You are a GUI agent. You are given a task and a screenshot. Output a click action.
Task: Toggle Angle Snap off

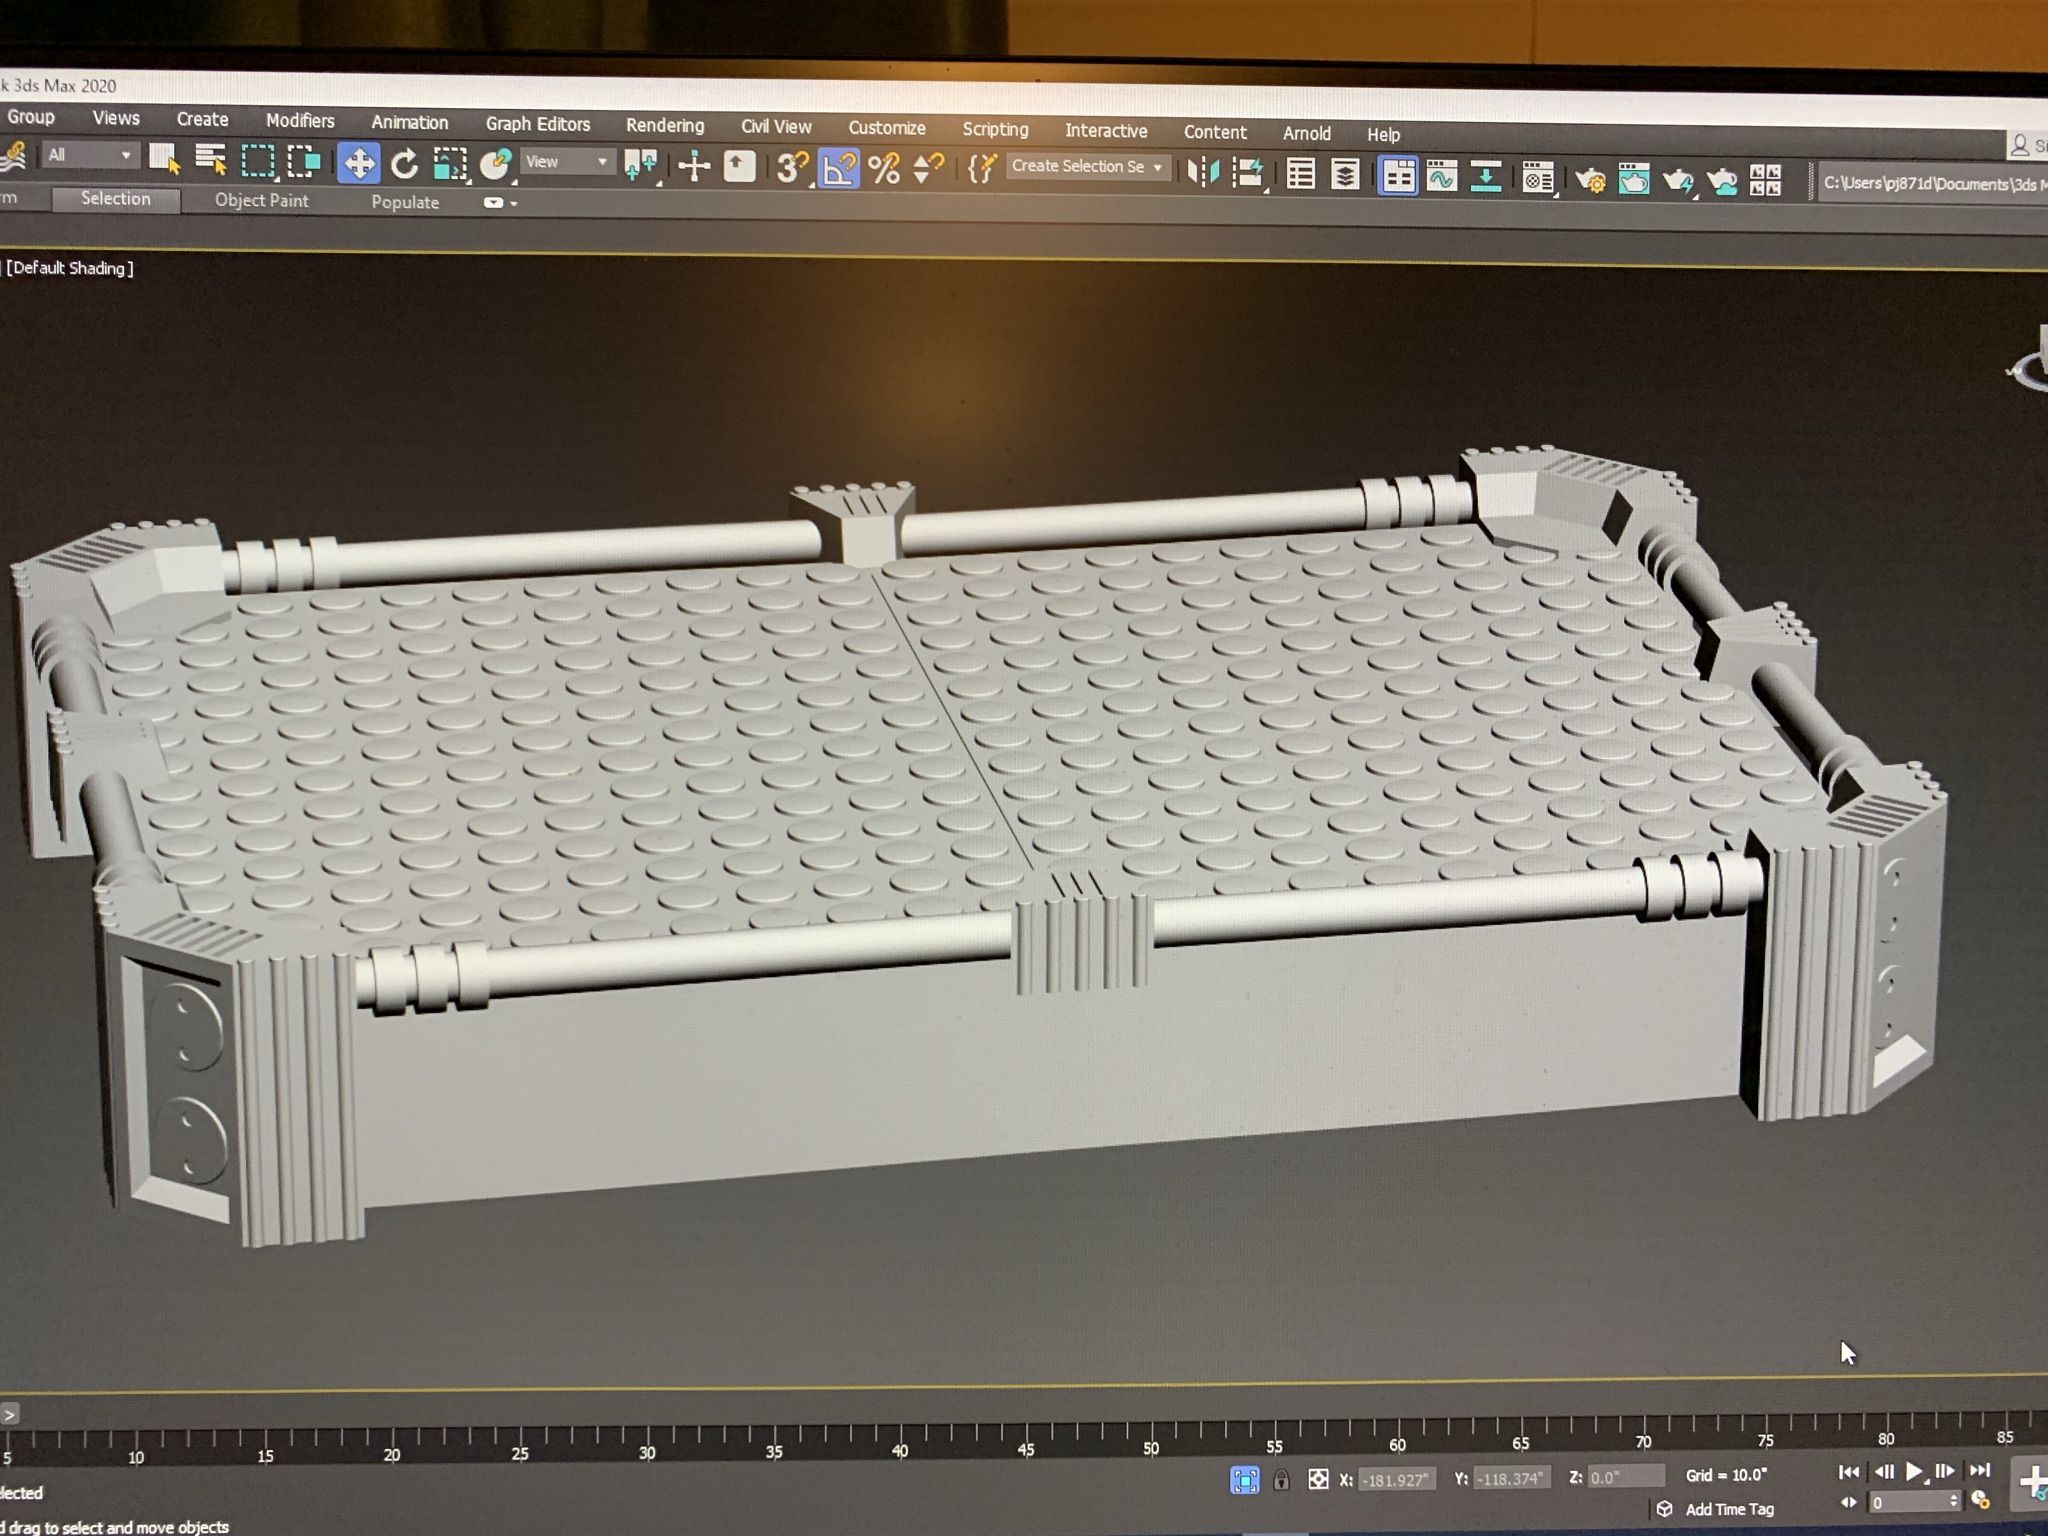click(x=838, y=169)
